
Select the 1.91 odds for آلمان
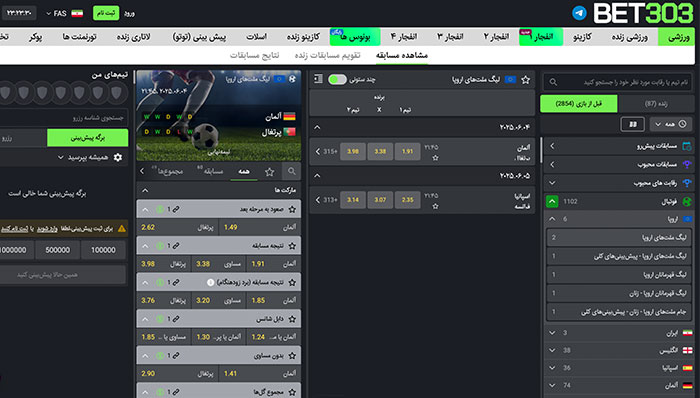point(407,151)
